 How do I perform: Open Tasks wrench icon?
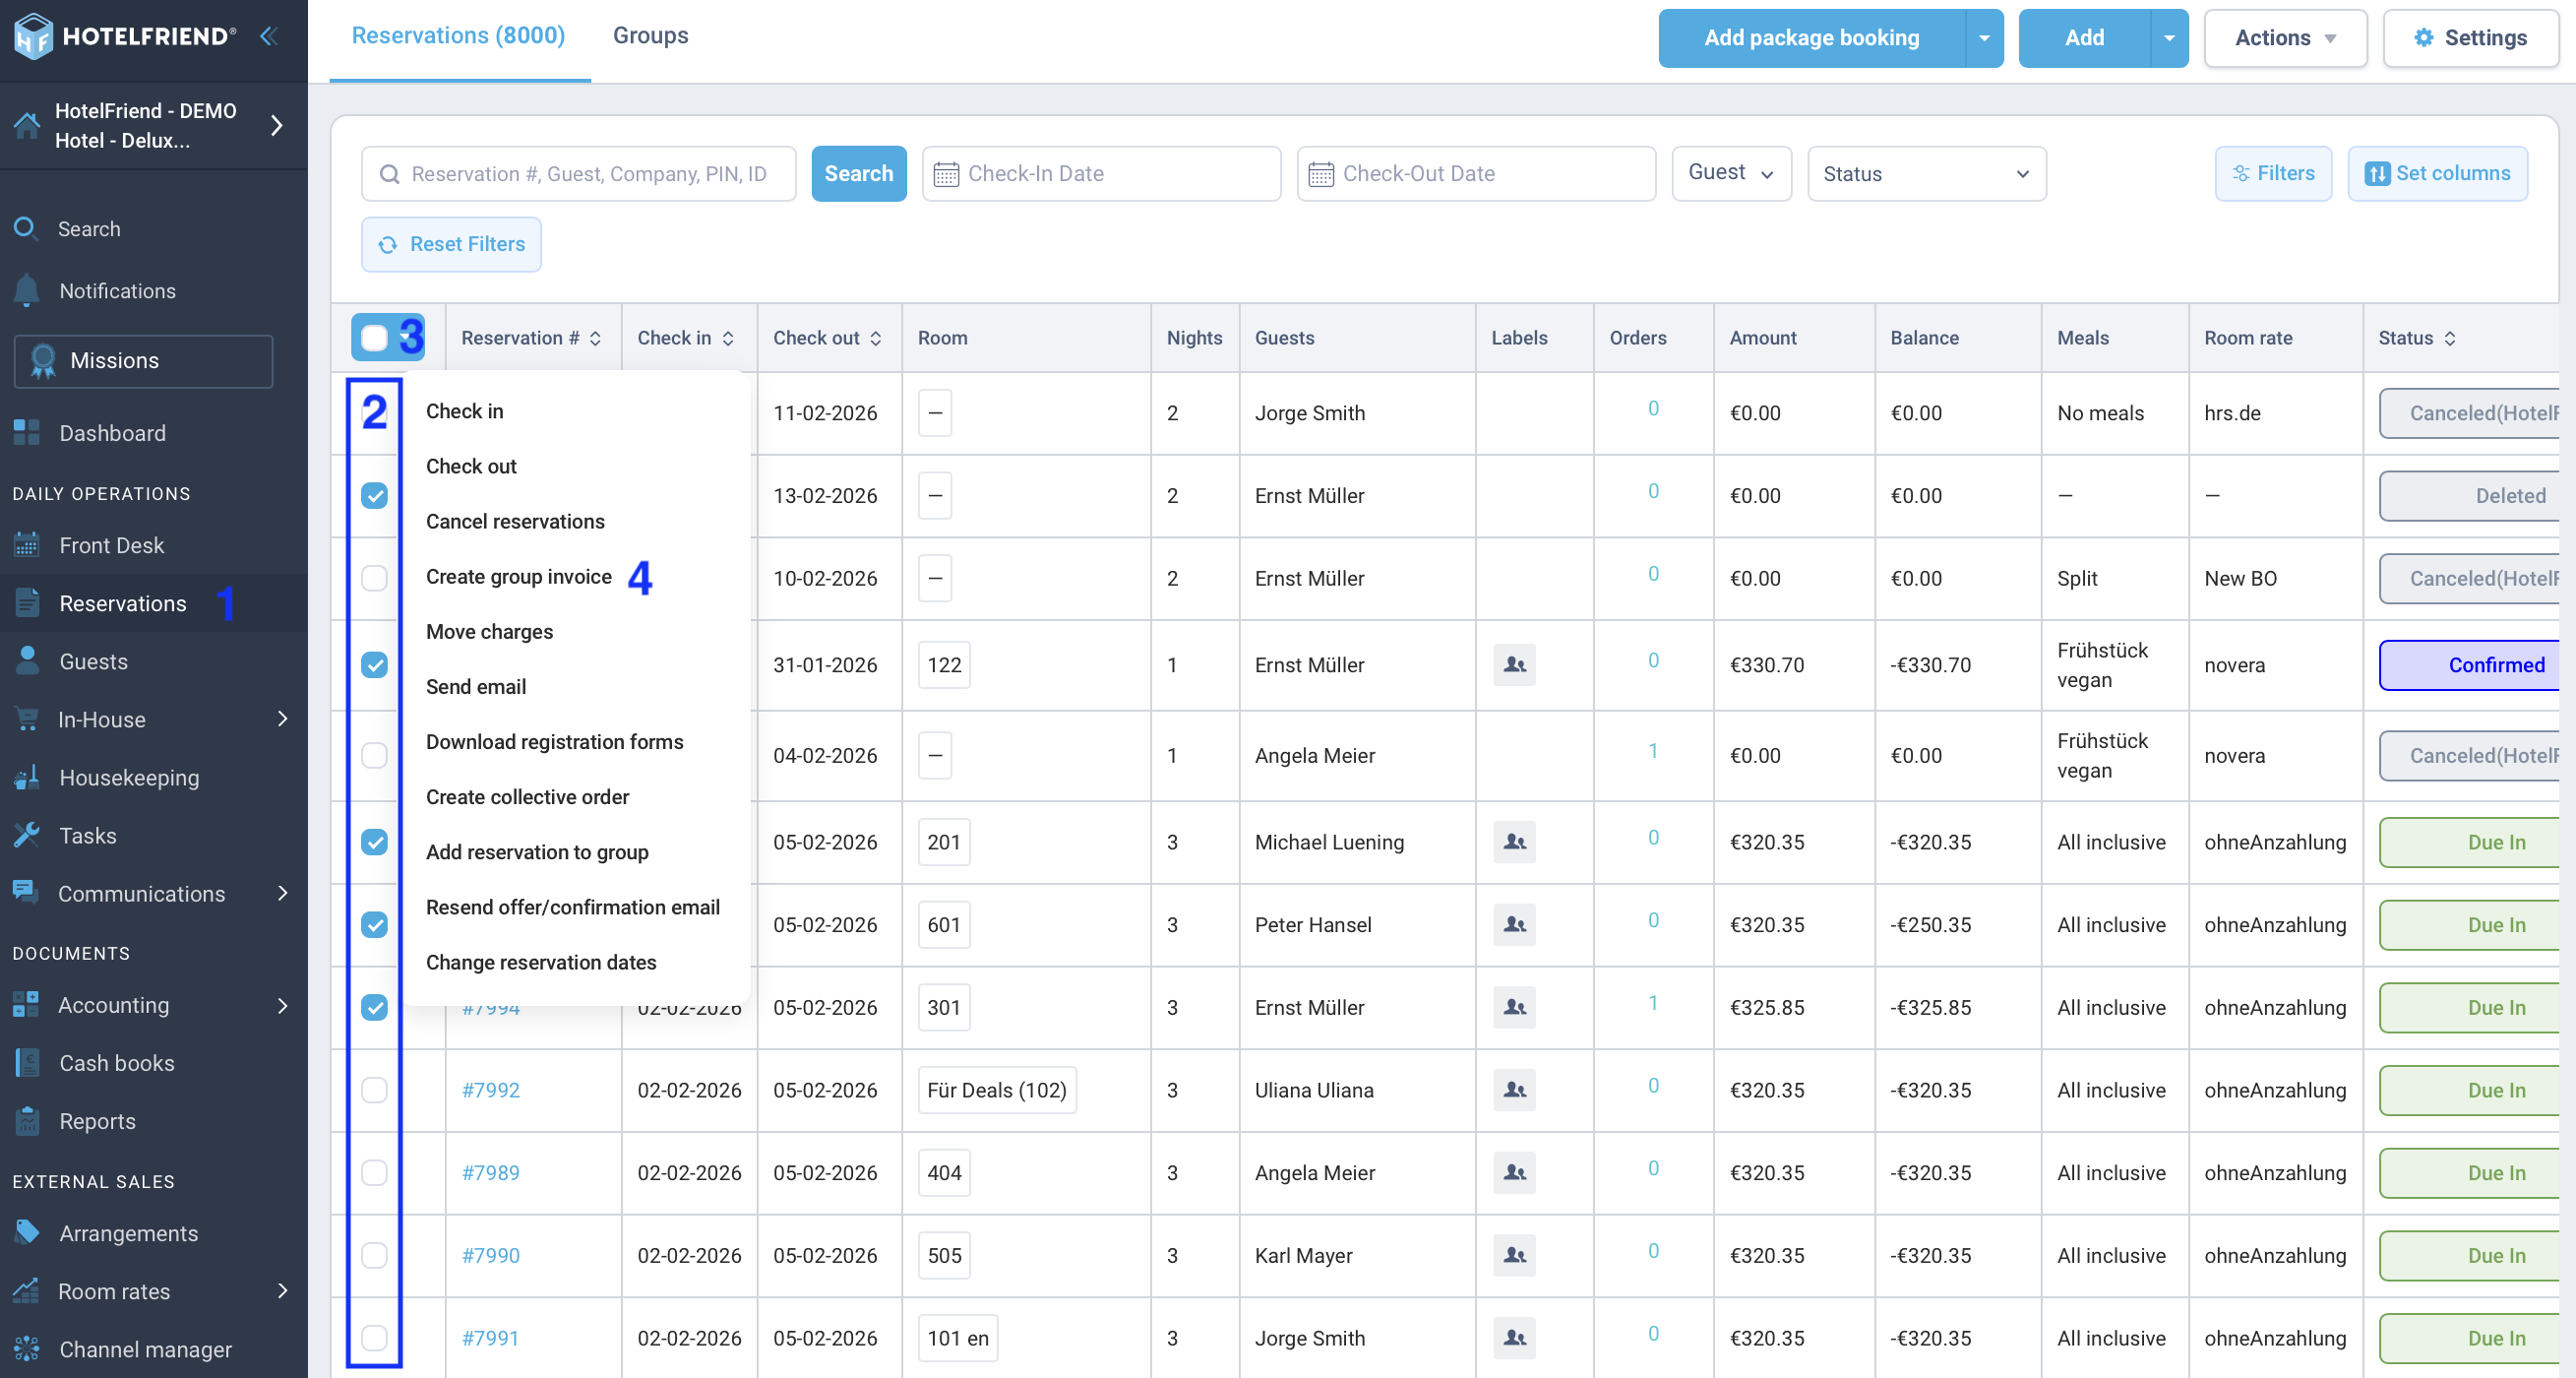[27, 835]
